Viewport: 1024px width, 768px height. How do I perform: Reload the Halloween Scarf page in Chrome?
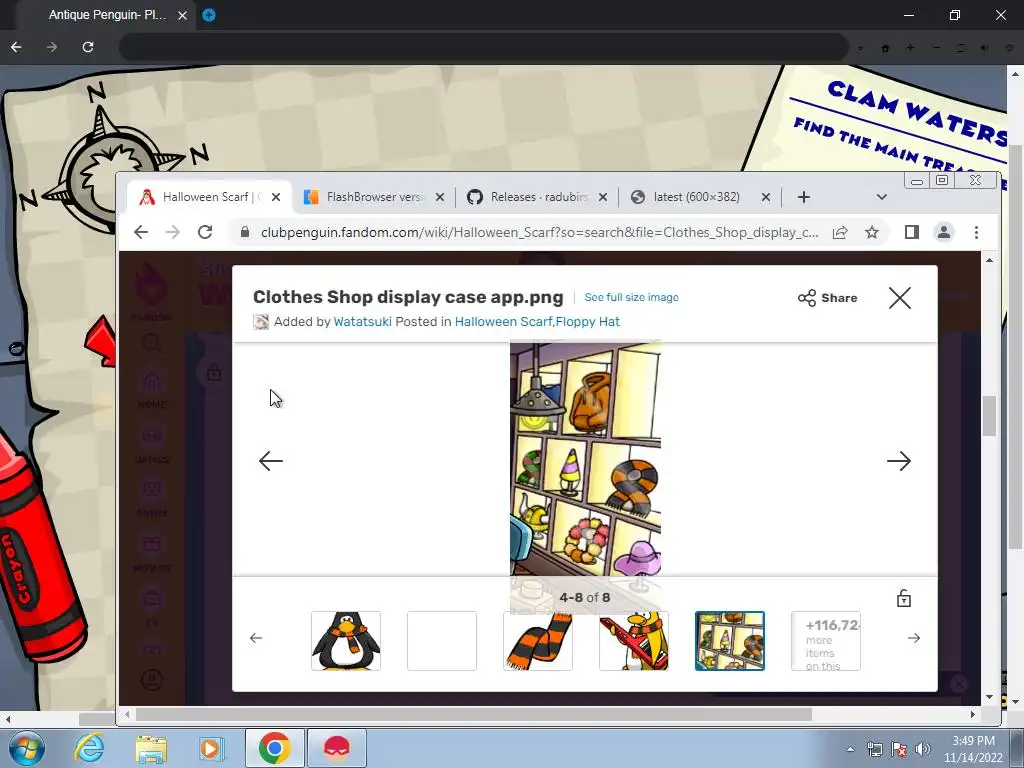tap(205, 232)
